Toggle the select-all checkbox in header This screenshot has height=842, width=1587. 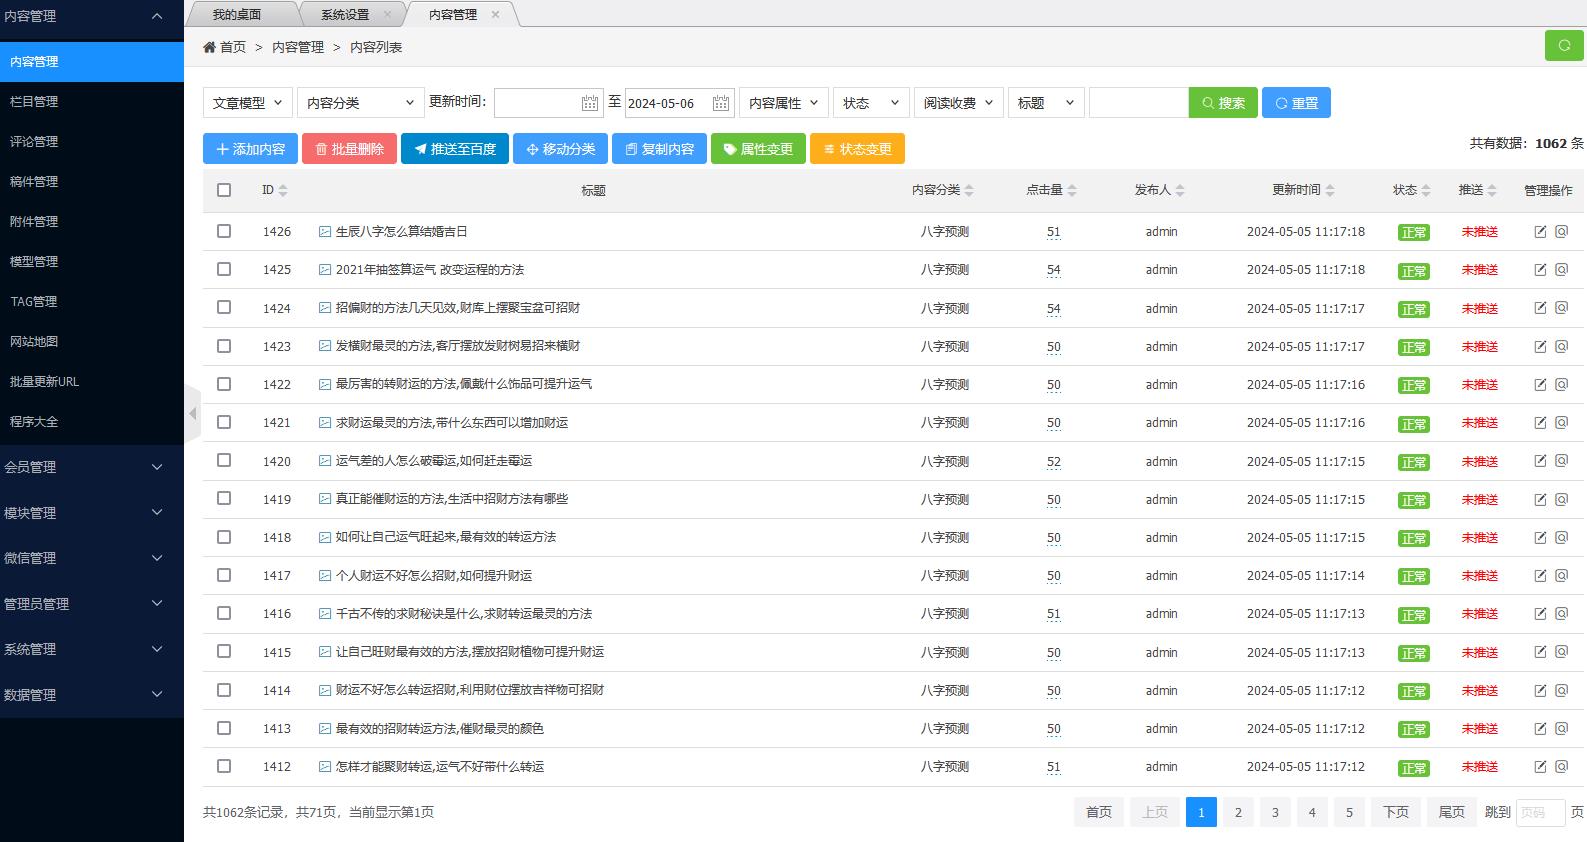[224, 190]
